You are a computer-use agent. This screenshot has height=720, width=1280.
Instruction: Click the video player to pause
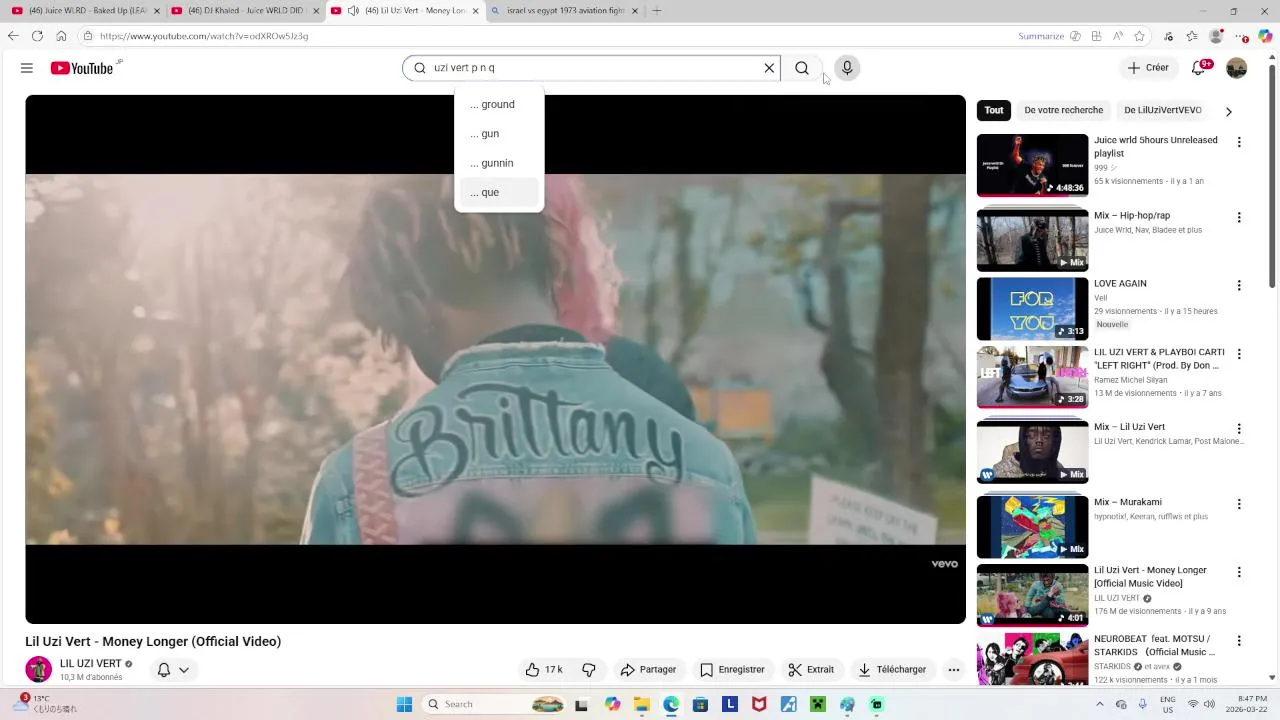(495, 360)
